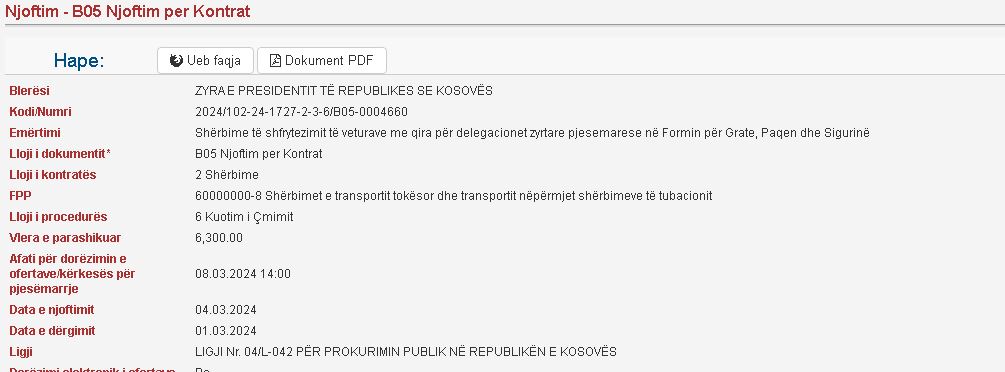The height and width of the screenshot is (372, 1005).
Task: Click the Emërtimi description text
Action: point(532,133)
